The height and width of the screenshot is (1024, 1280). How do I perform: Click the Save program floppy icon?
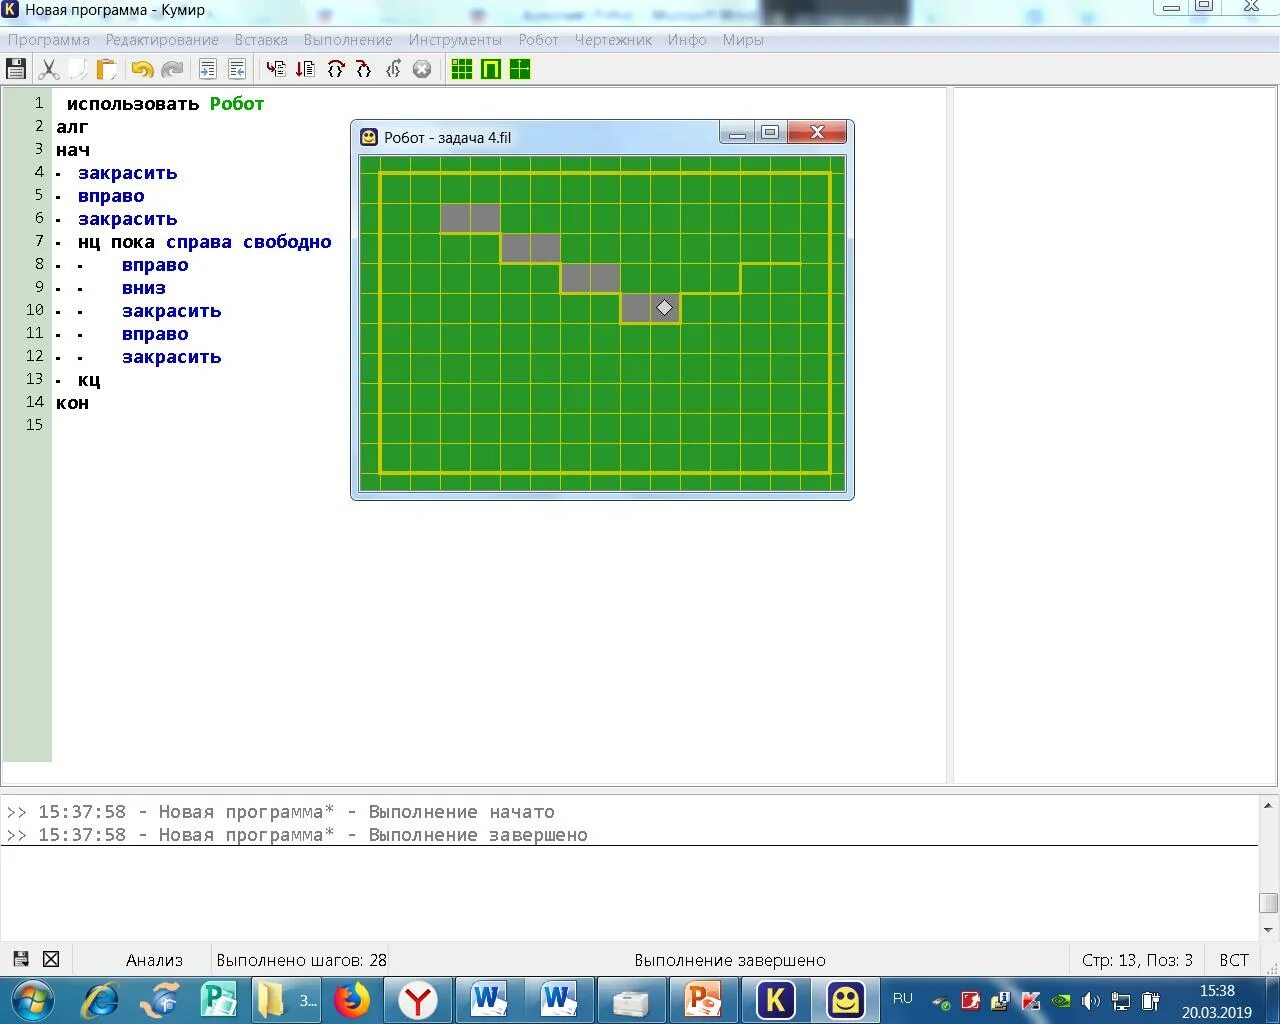16,69
